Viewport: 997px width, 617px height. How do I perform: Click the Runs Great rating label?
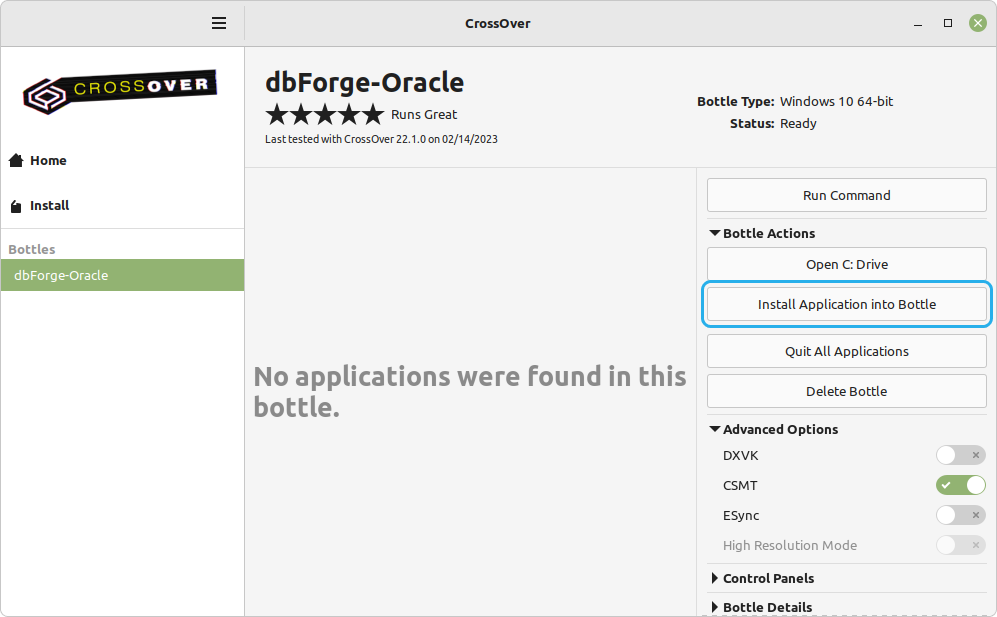pyautogui.click(x=423, y=114)
